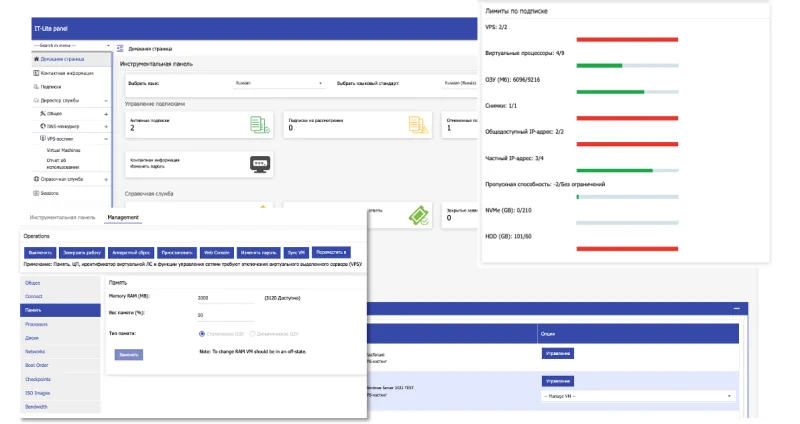Open the home page icon in sidebar
Viewport: 800px width, 424px height.
tap(36, 59)
